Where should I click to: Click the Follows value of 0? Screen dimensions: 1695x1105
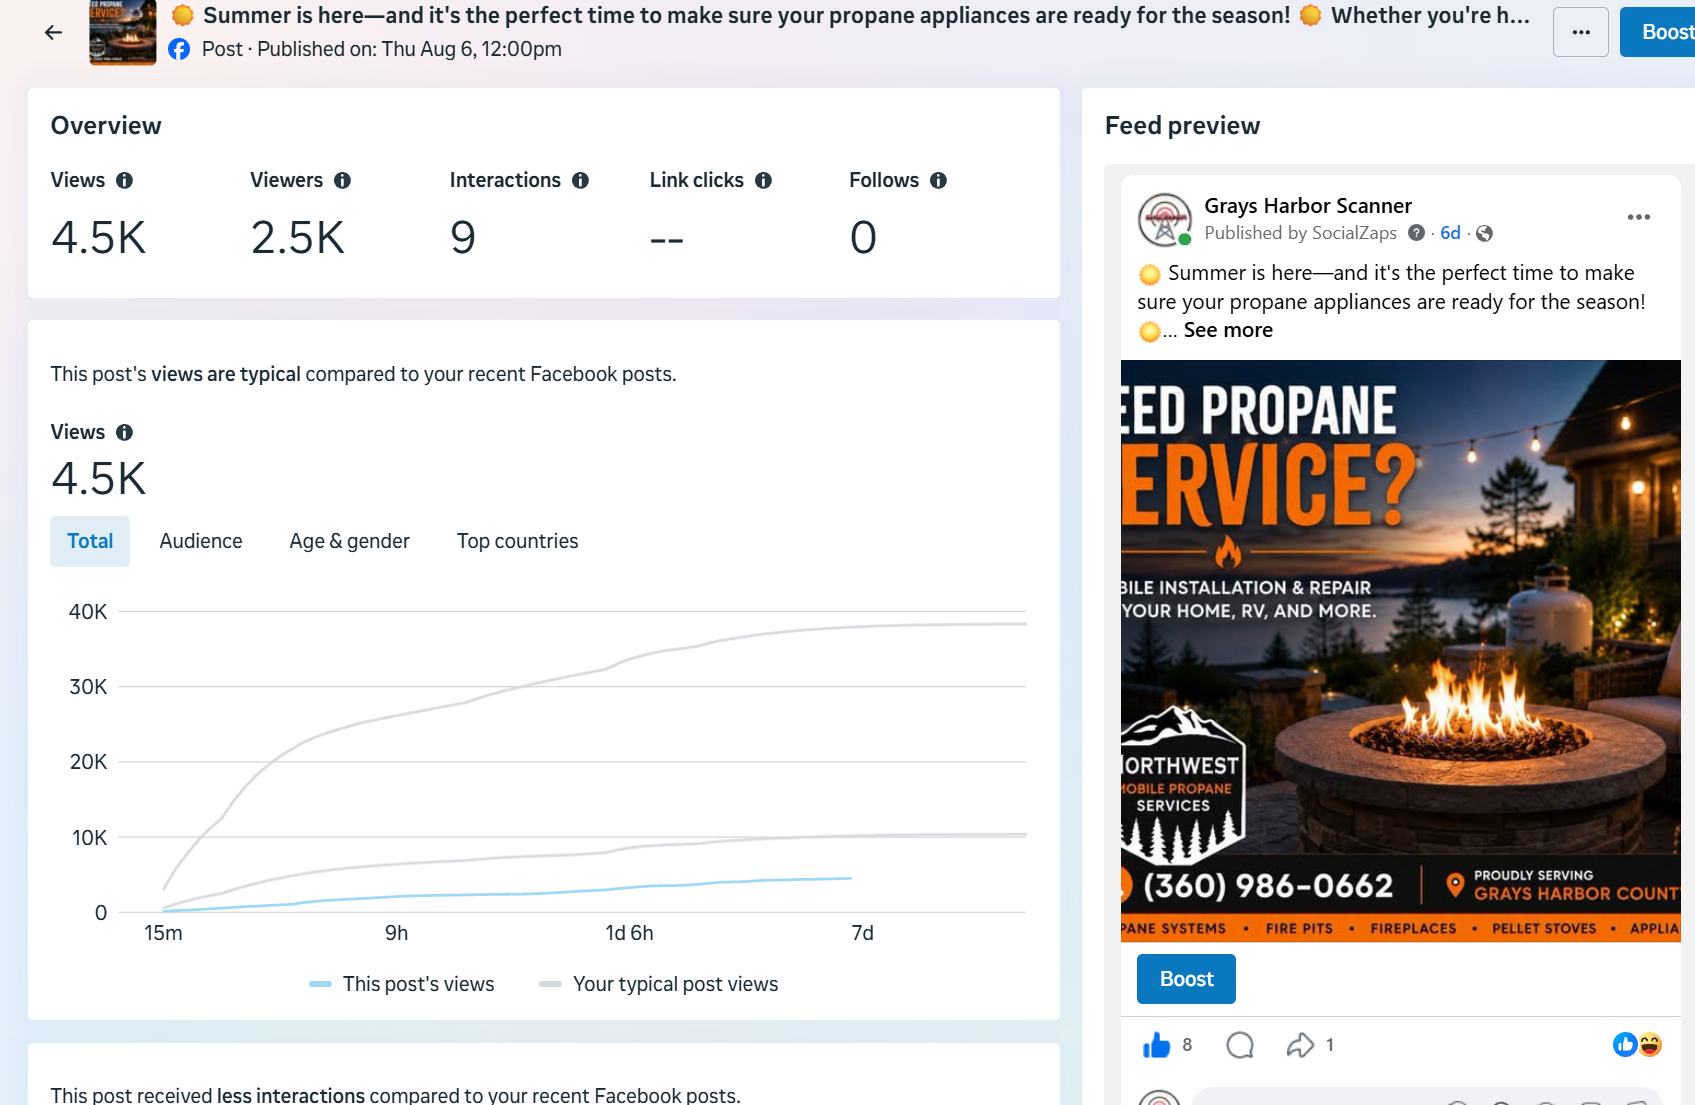863,238
